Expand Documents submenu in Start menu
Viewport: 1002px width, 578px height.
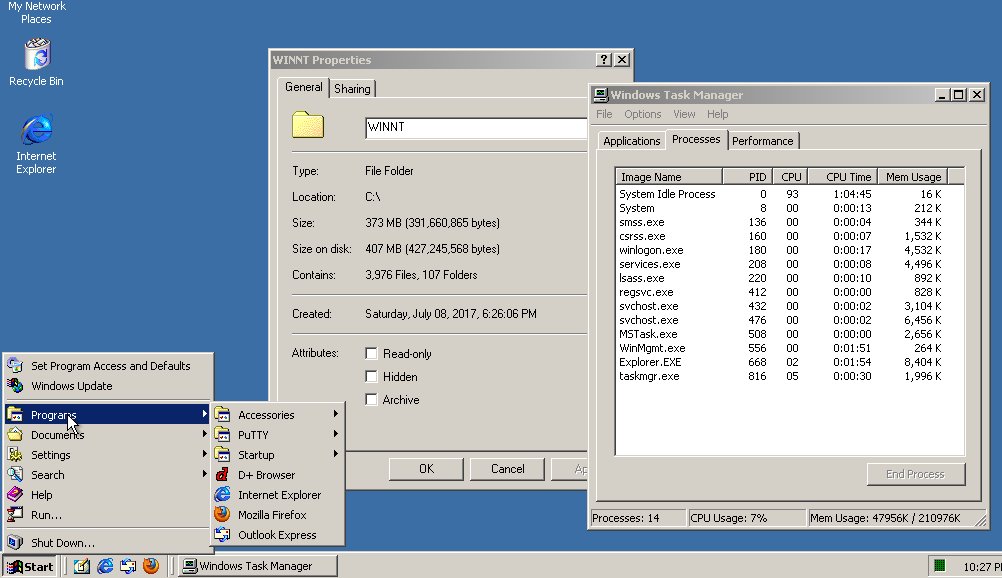point(107,435)
